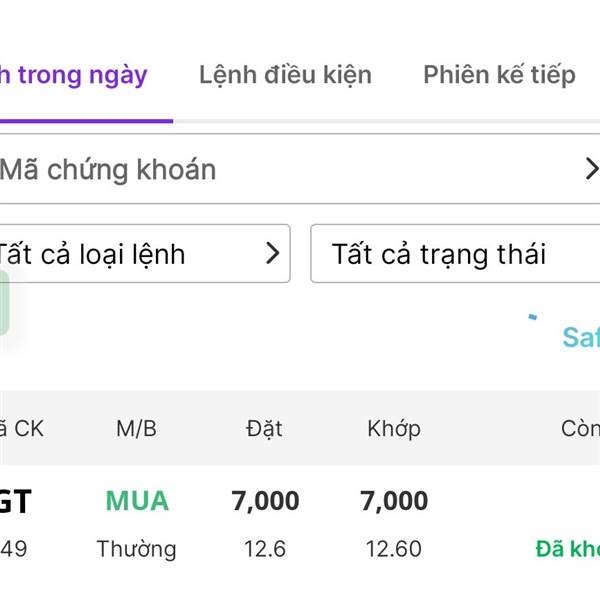Click the Đặt column header
600x600 pixels.
(x=264, y=429)
